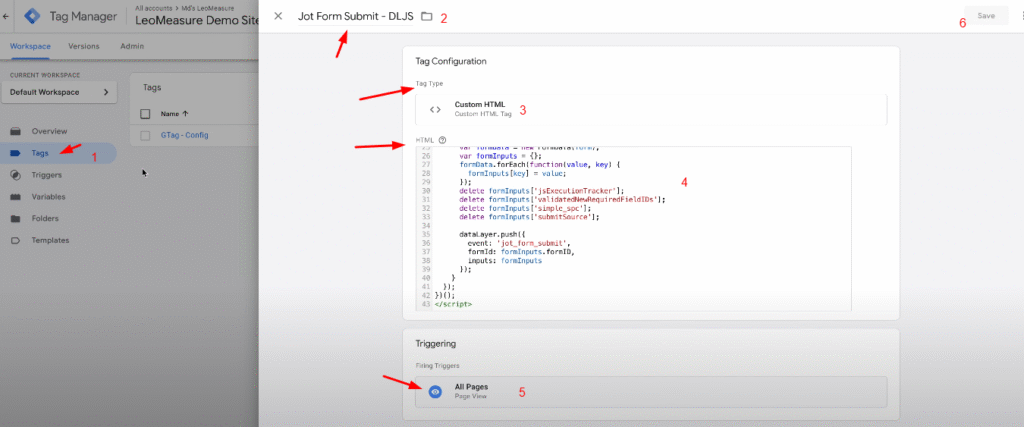Open the All Pages firing trigger
The image size is (1024, 427).
(651, 392)
